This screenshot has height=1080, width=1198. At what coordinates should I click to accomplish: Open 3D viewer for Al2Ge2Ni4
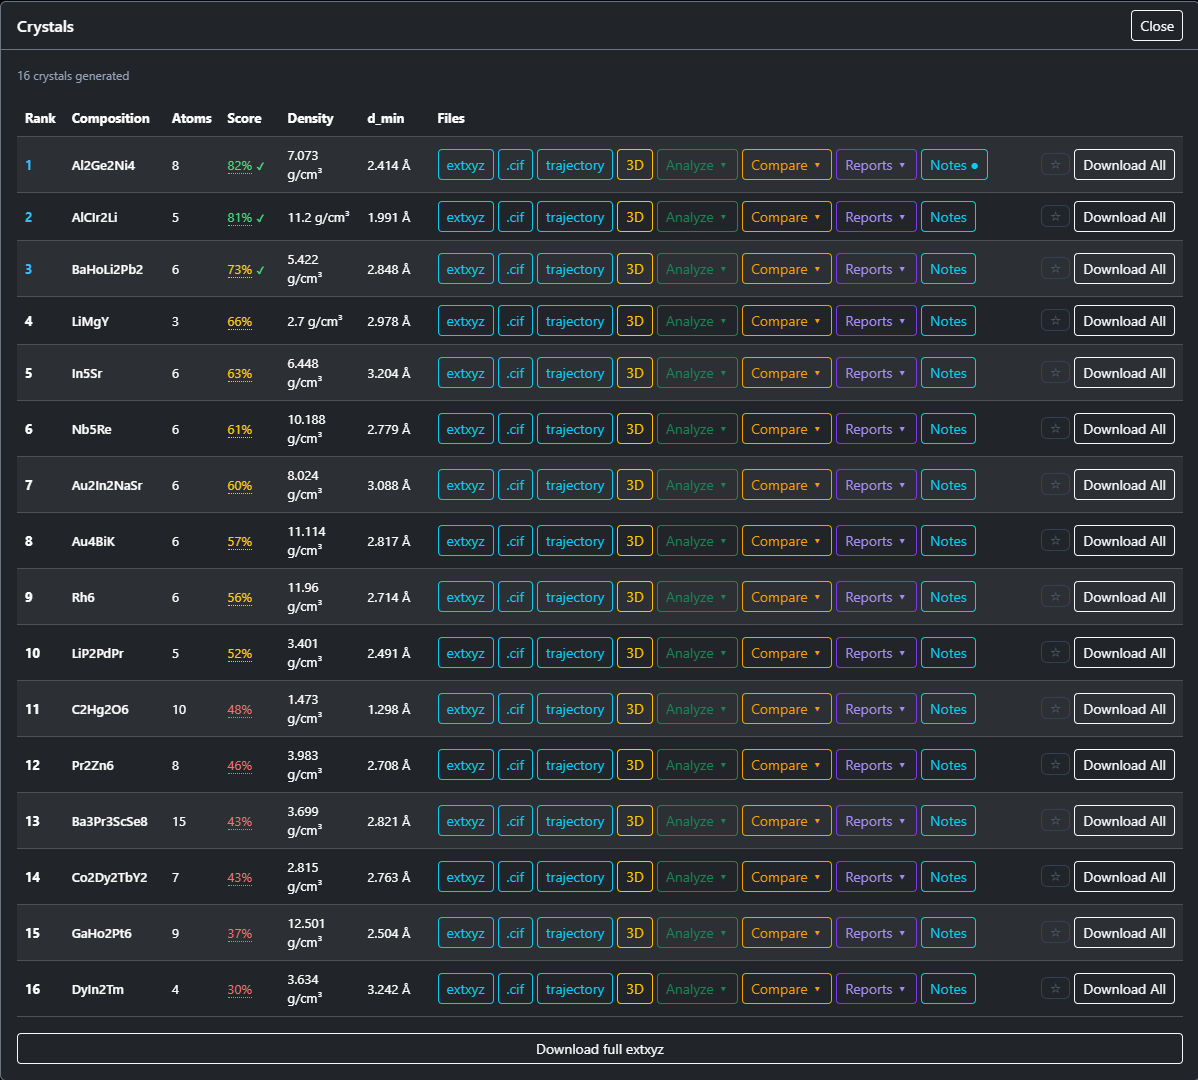pyautogui.click(x=635, y=165)
